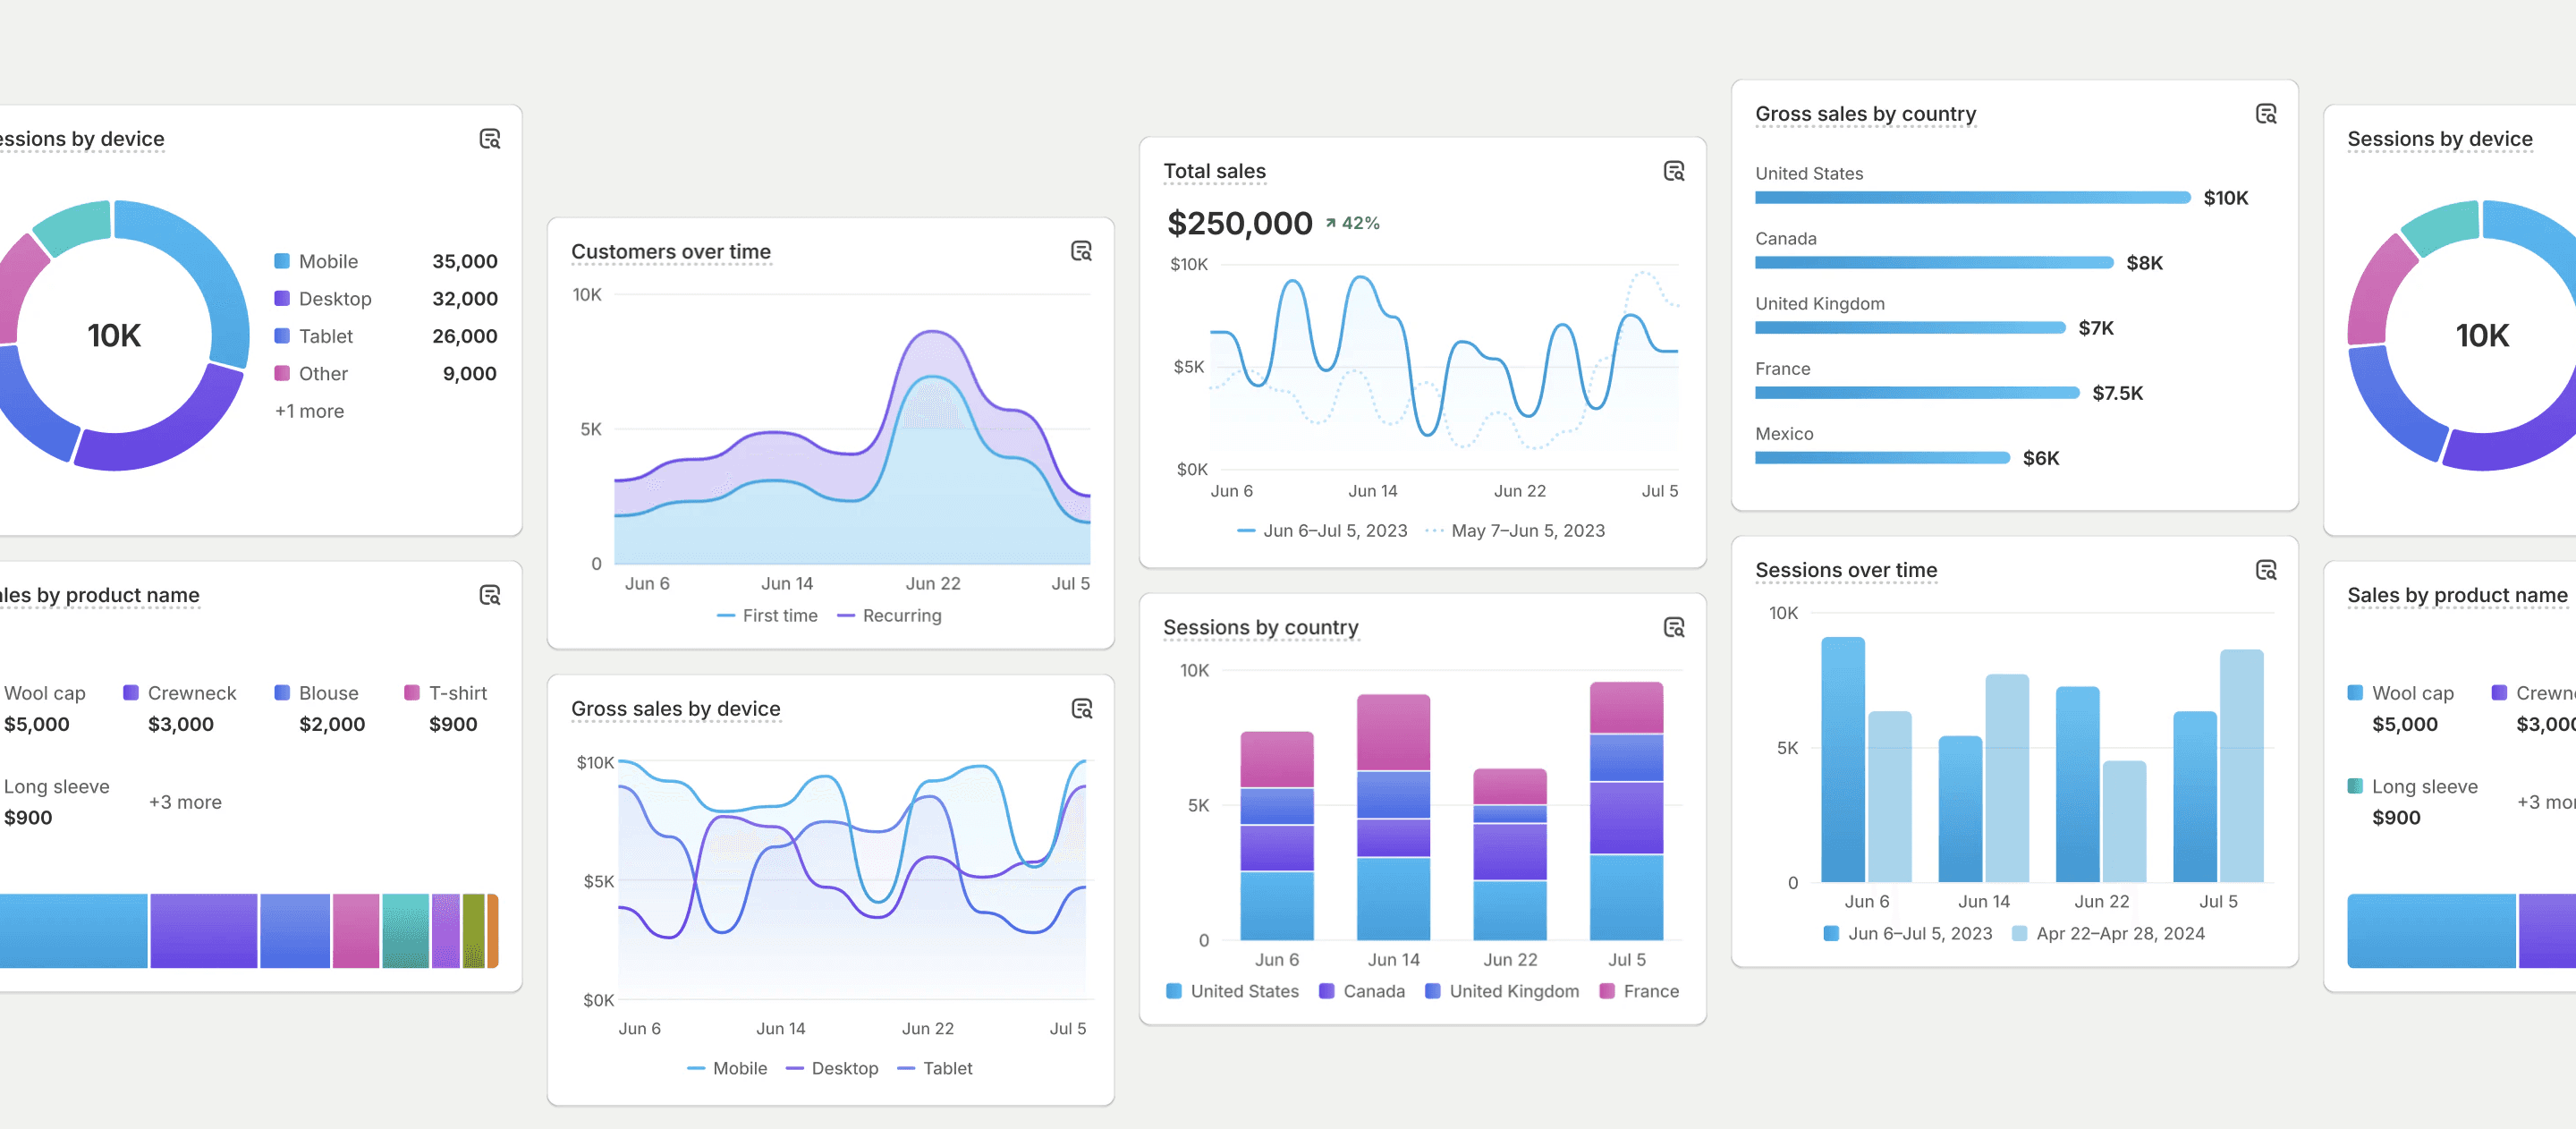The width and height of the screenshot is (2576, 1129).
Task: Click the Gross sales by device title
Action: click(675, 709)
